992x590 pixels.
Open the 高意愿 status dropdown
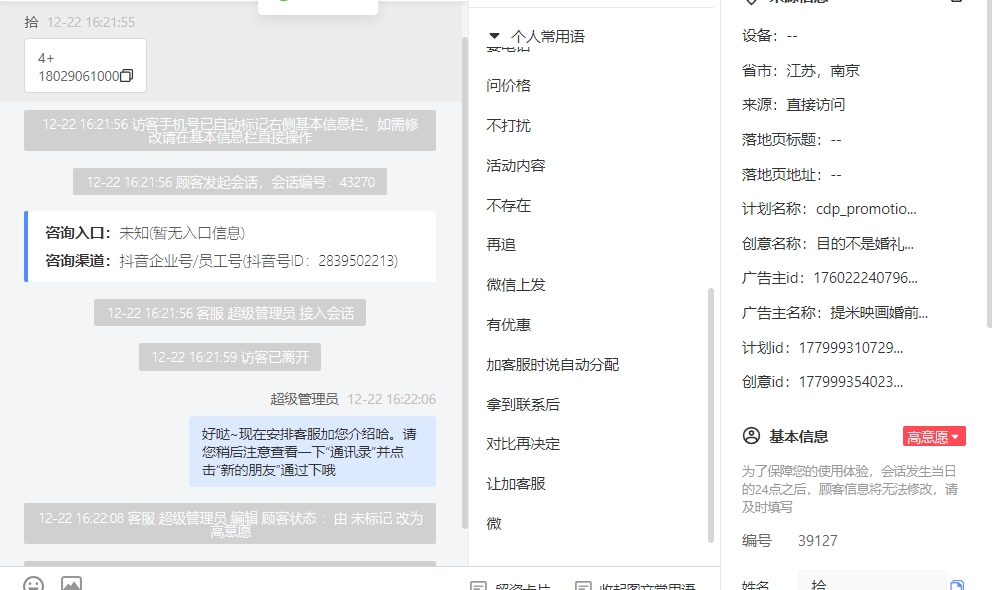tap(934, 436)
